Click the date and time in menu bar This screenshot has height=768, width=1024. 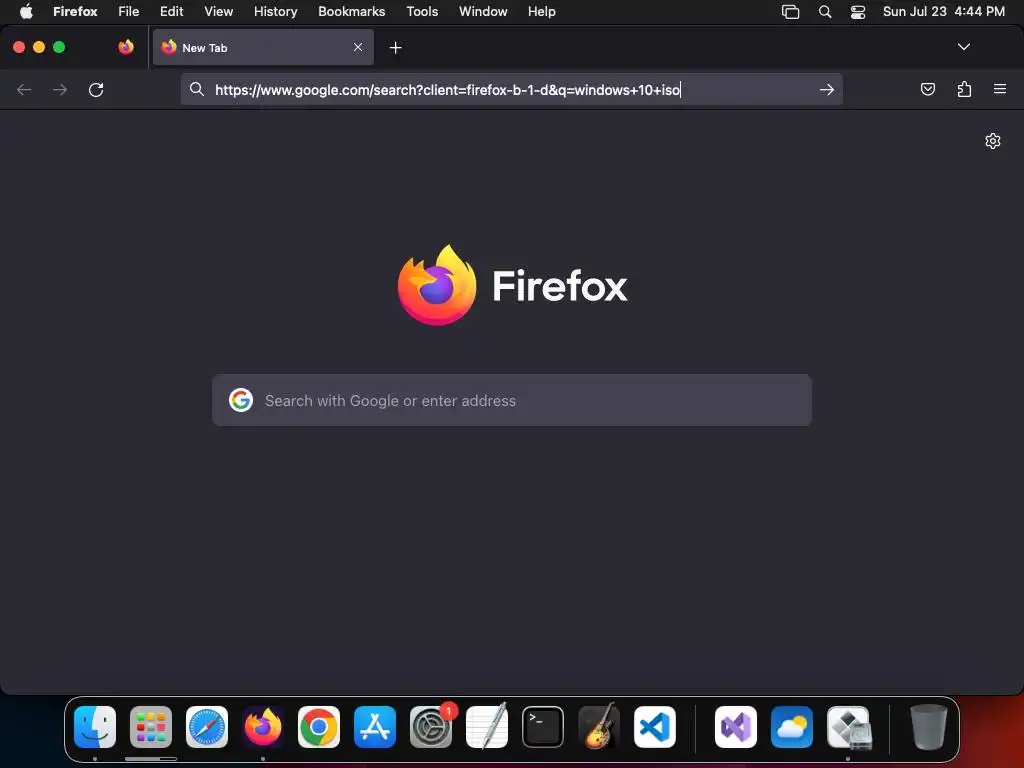pyautogui.click(x=944, y=11)
